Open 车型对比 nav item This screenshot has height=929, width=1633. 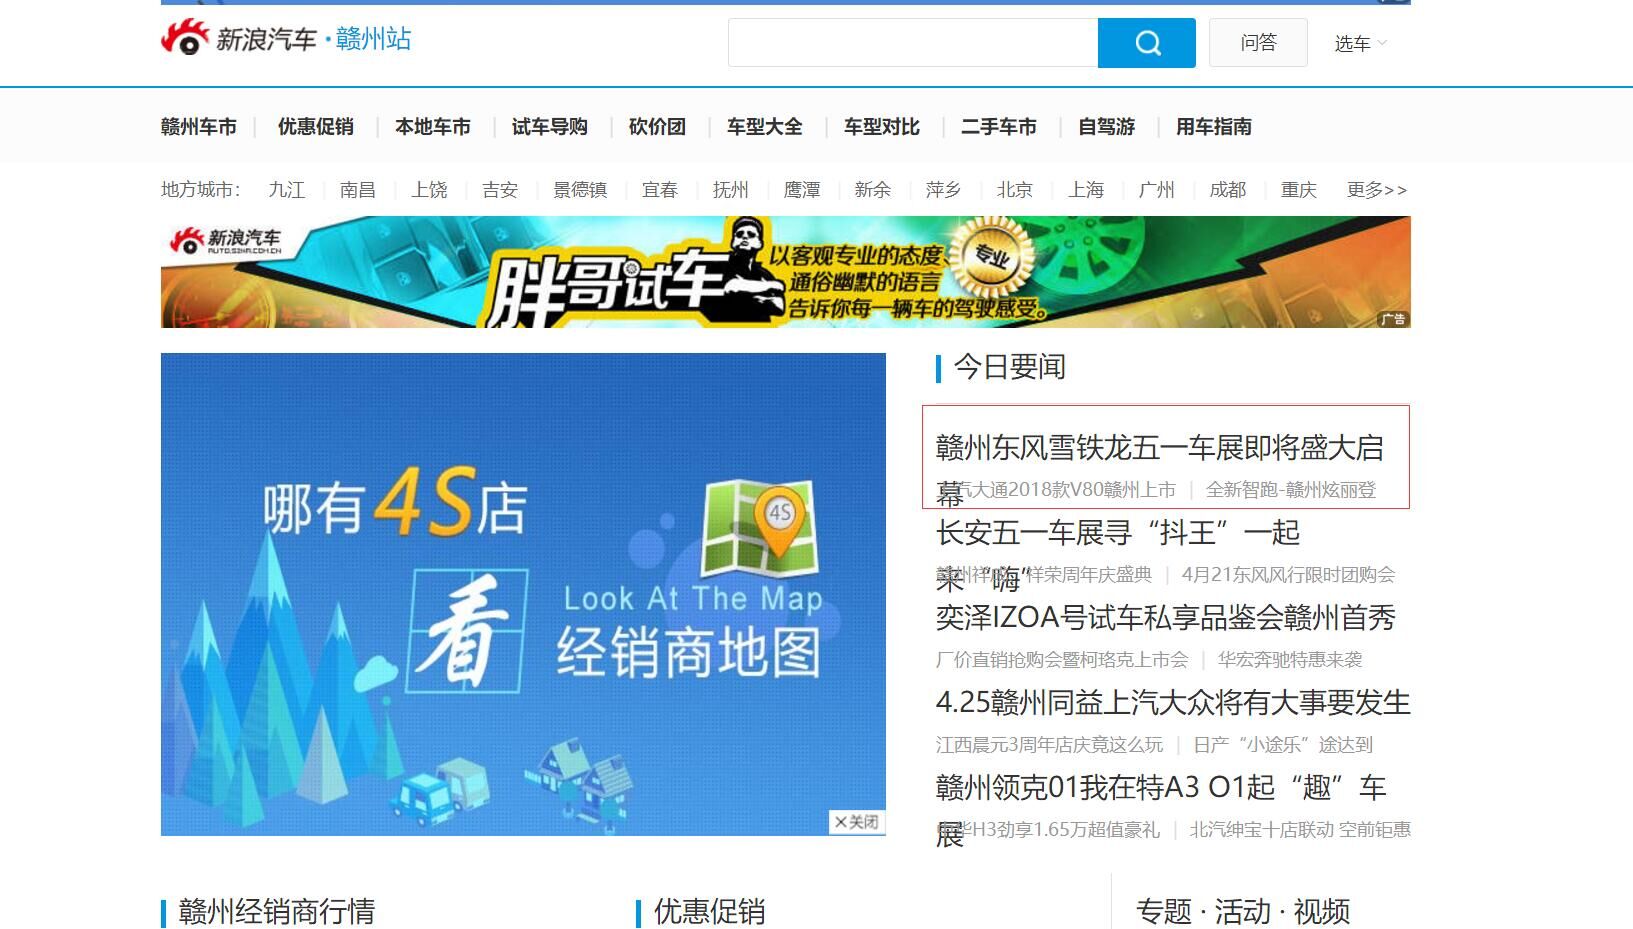pyautogui.click(x=882, y=127)
